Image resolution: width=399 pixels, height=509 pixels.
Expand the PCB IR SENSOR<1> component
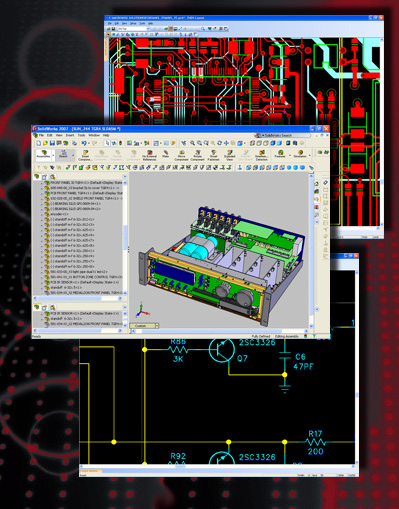pyautogui.click(x=42, y=282)
